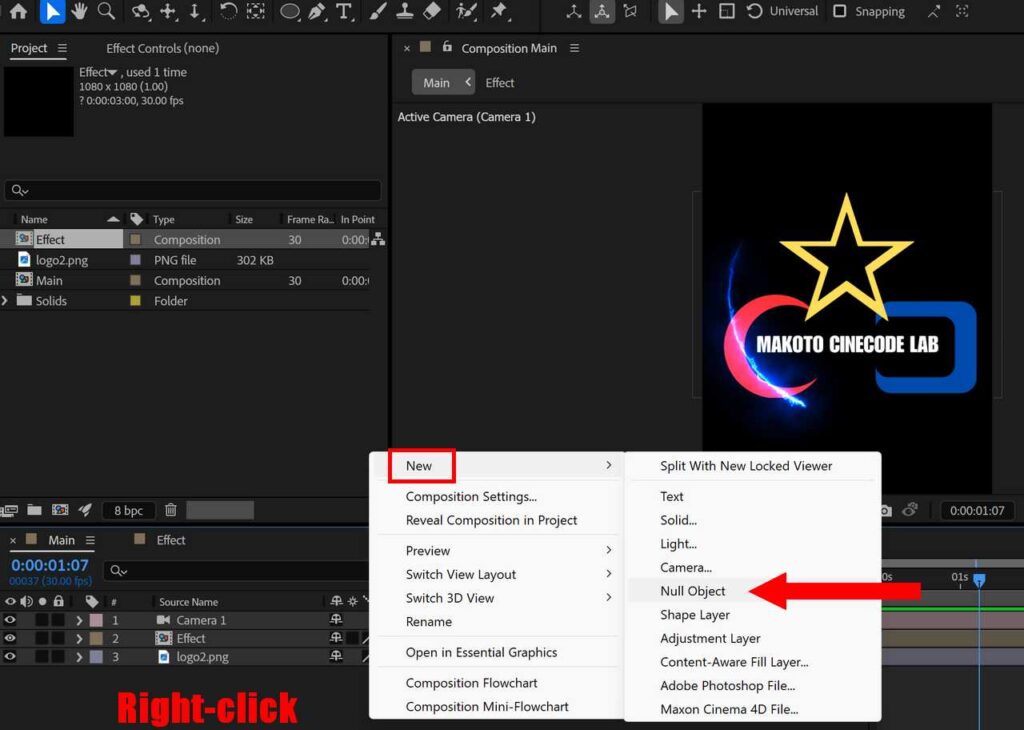1024x730 pixels.
Task: Select the Type tool
Action: 344,11
